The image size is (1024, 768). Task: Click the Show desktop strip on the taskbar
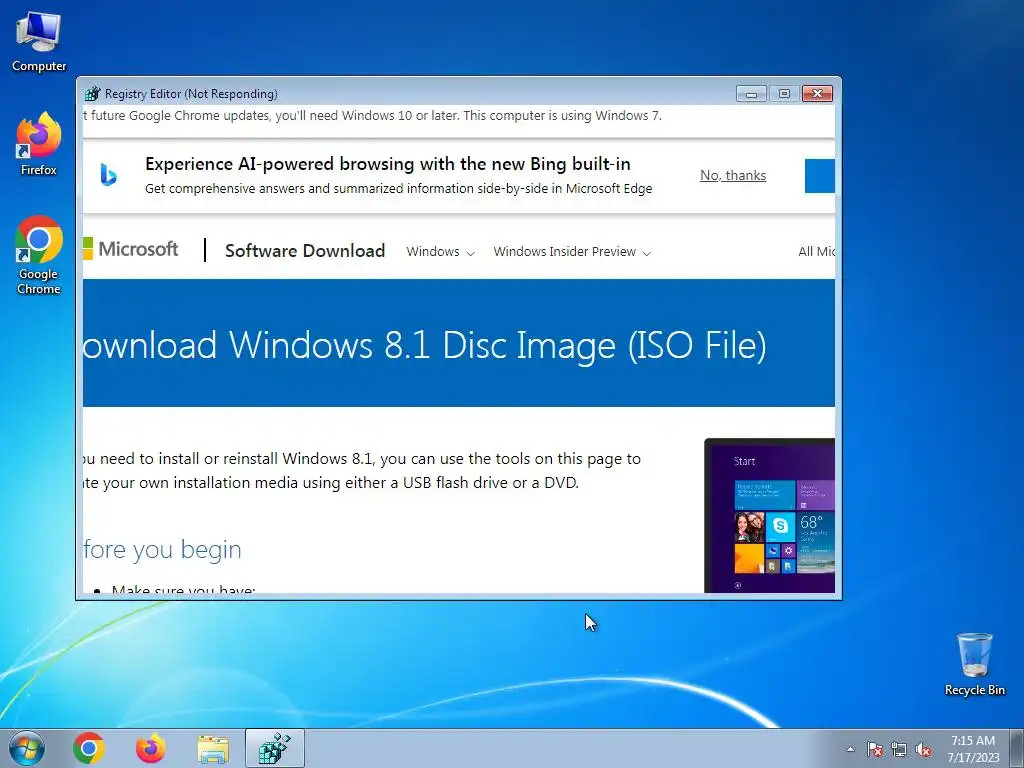(x=1017, y=748)
